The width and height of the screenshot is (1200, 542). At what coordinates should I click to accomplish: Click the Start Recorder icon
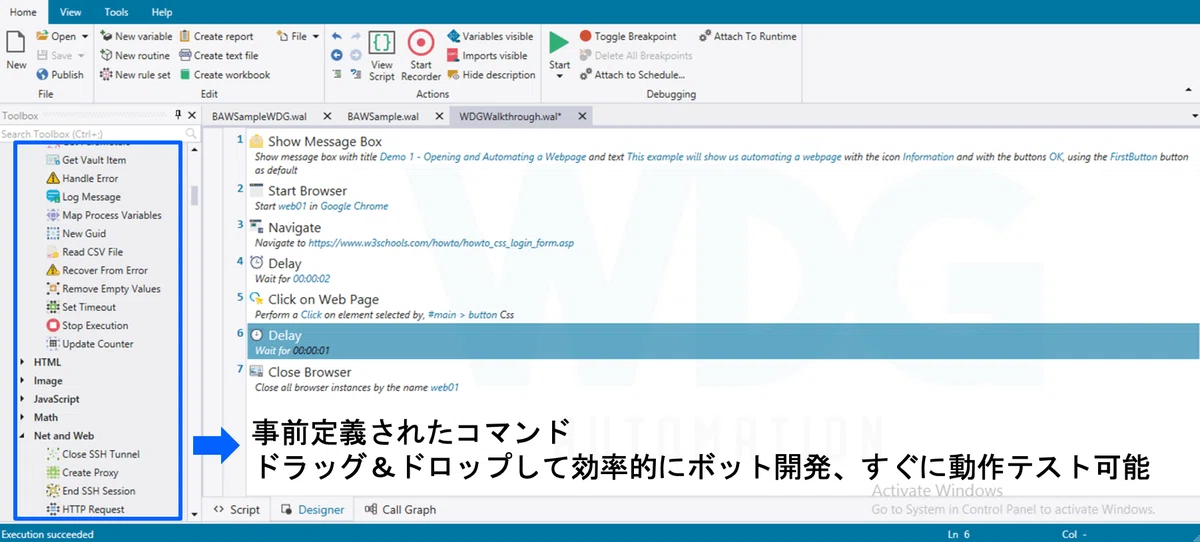[x=421, y=43]
